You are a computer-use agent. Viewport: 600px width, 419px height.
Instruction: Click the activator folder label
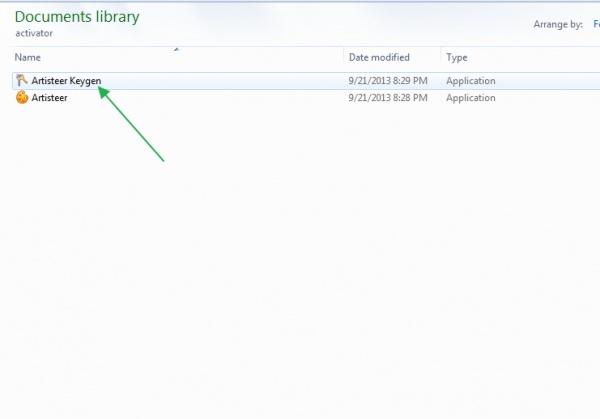coord(34,33)
